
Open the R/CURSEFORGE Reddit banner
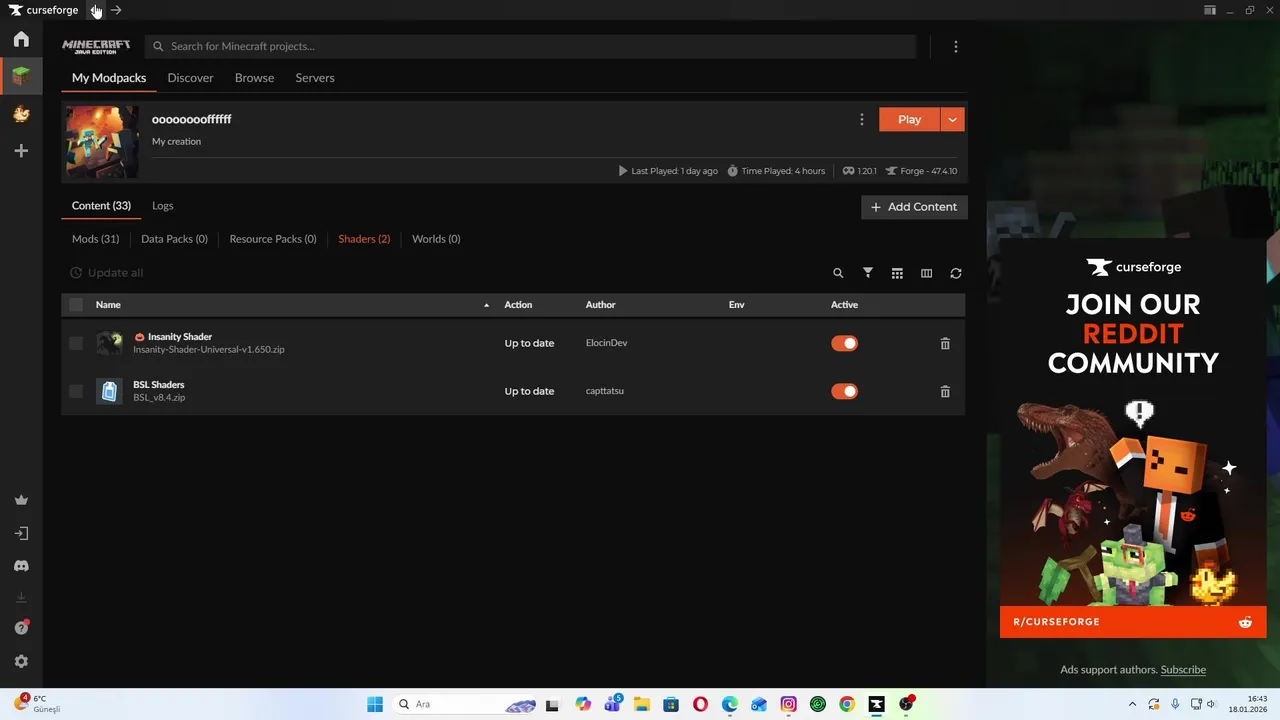click(x=1133, y=622)
